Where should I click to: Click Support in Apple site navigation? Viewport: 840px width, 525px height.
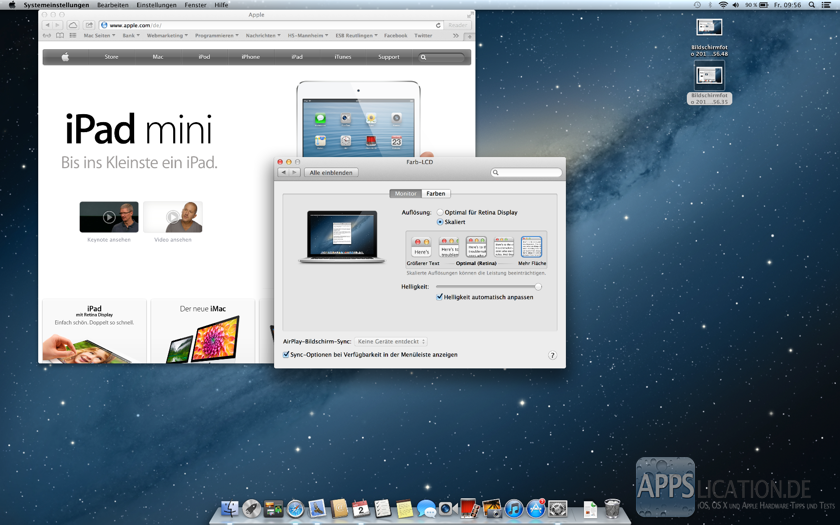(x=389, y=57)
